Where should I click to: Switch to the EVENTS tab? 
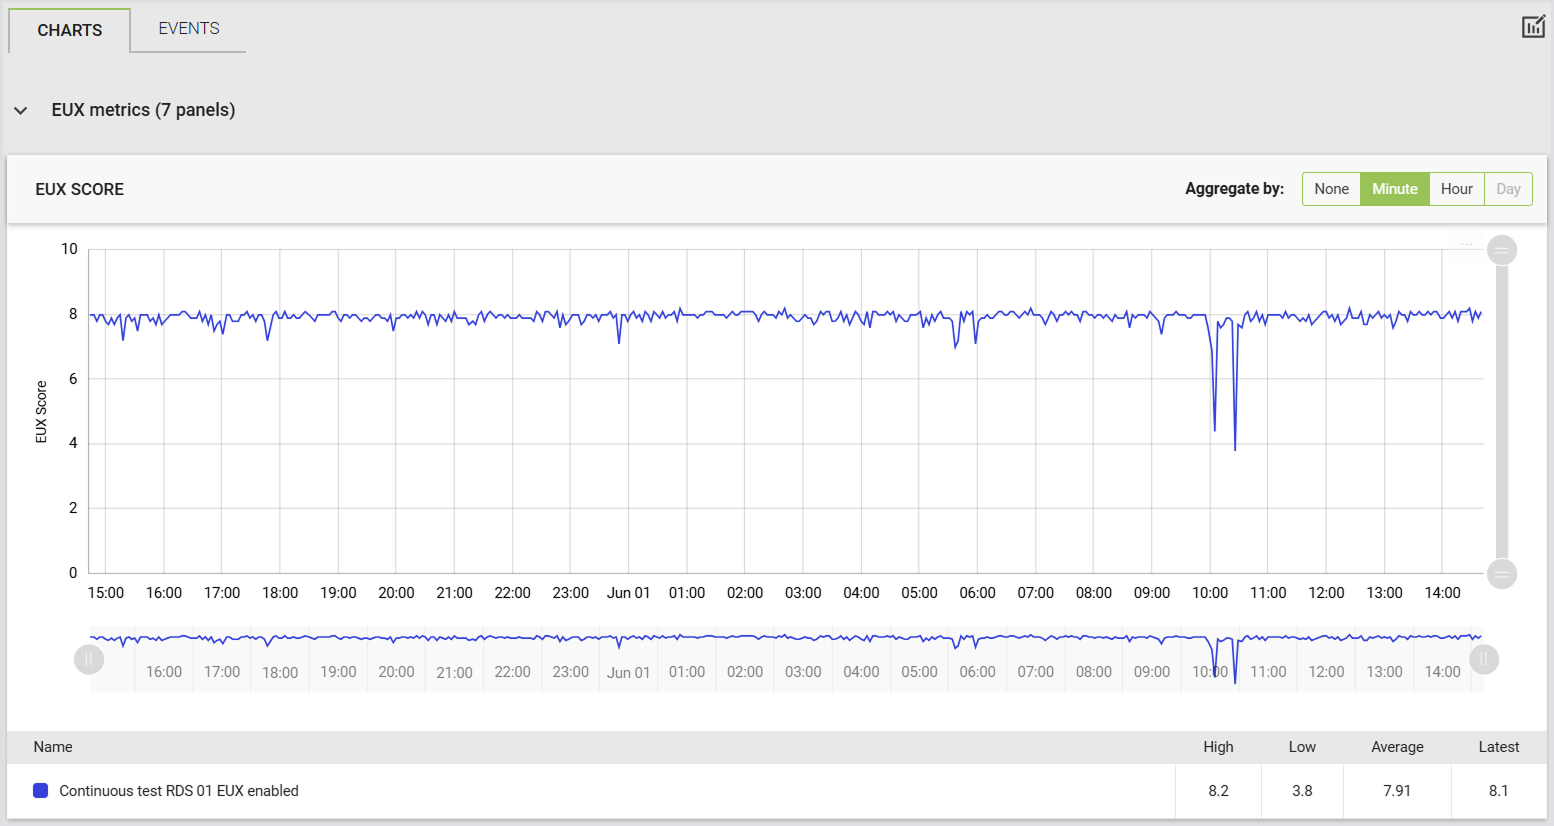[x=189, y=28]
